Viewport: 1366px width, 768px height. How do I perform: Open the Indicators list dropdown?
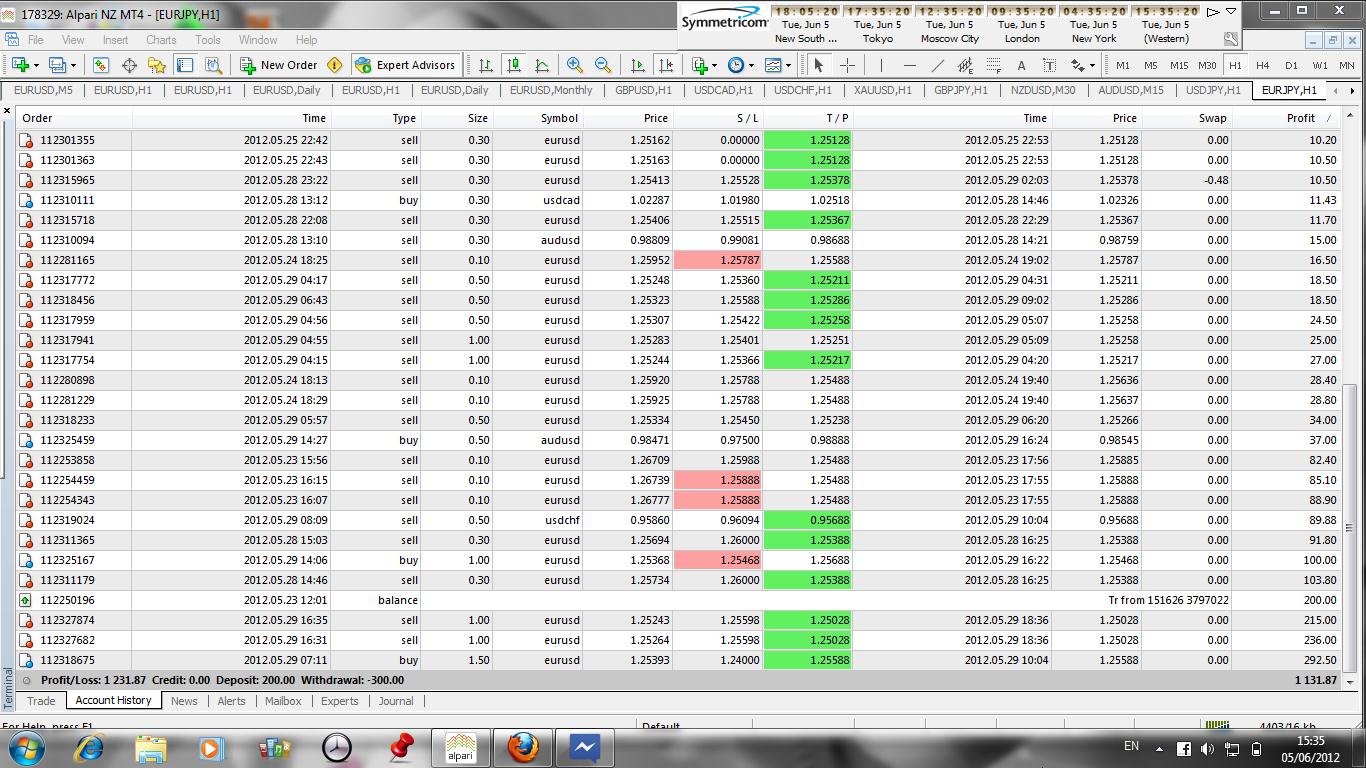coord(704,65)
